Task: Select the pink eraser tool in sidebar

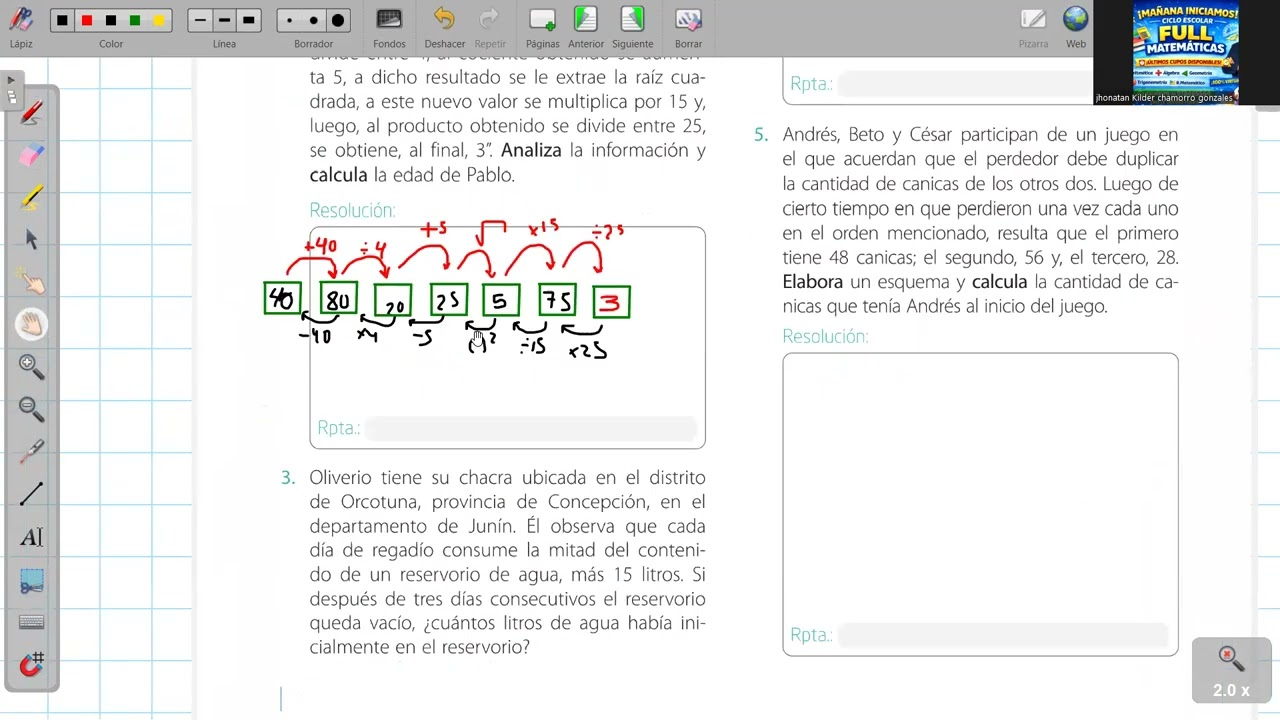Action: coord(31,155)
